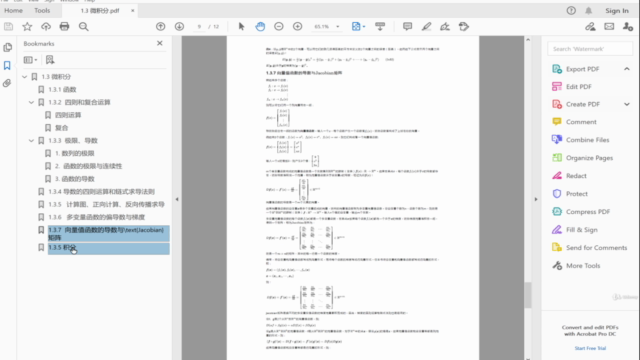Activate the Hand pan tool
Screen dimensions: 640x360
[260, 27]
